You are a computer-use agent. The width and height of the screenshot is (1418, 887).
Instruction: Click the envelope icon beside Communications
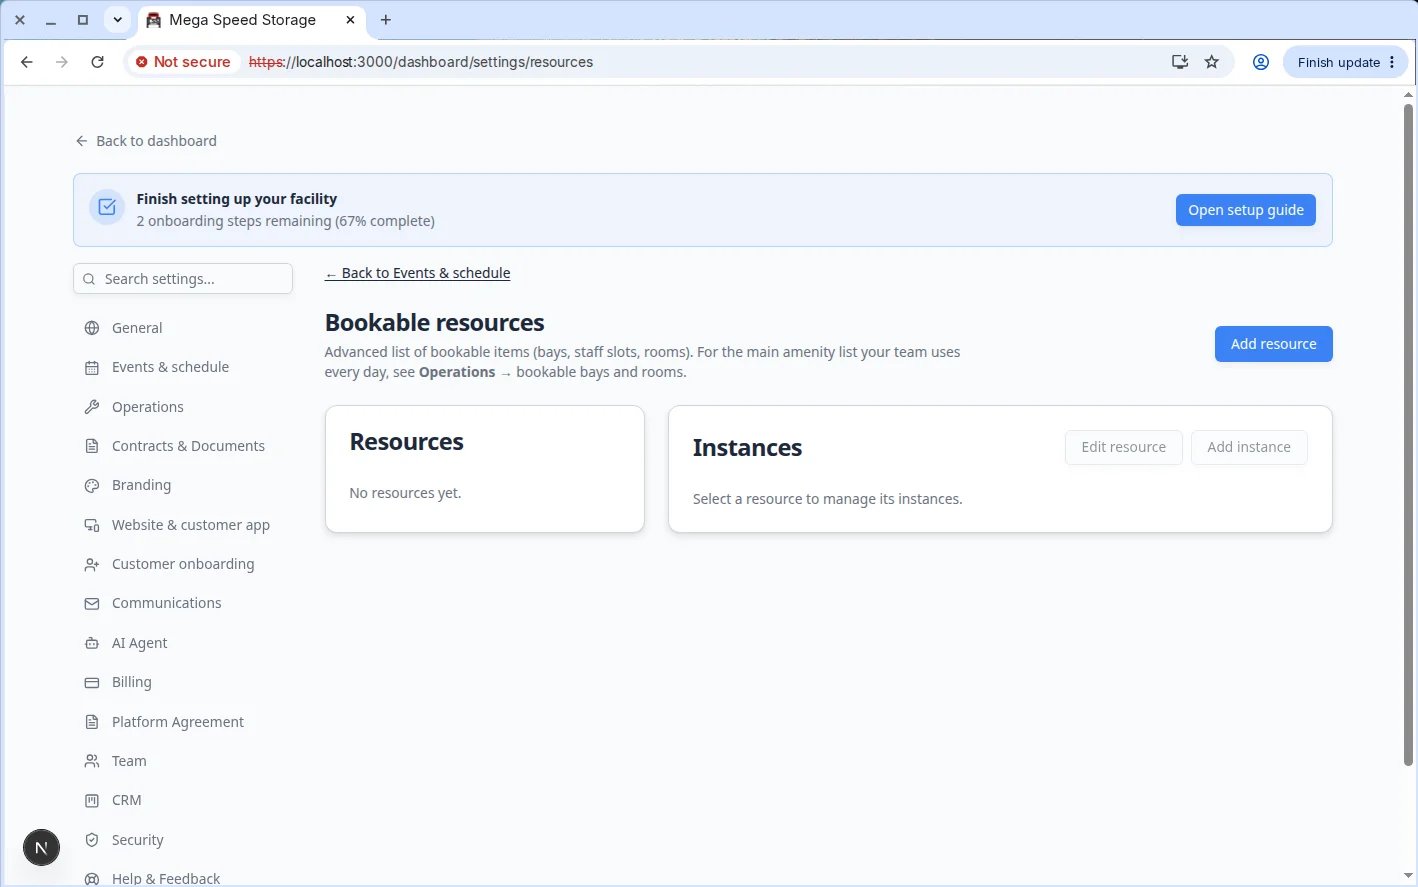pos(92,603)
